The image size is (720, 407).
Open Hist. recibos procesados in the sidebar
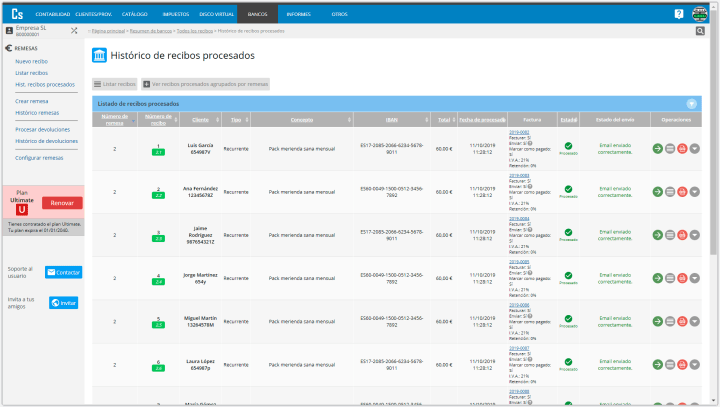pos(45,85)
